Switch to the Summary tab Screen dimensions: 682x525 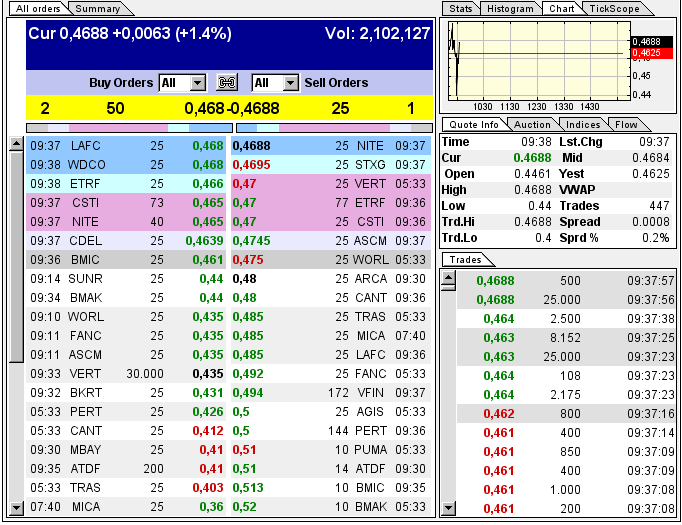pyautogui.click(x=97, y=9)
